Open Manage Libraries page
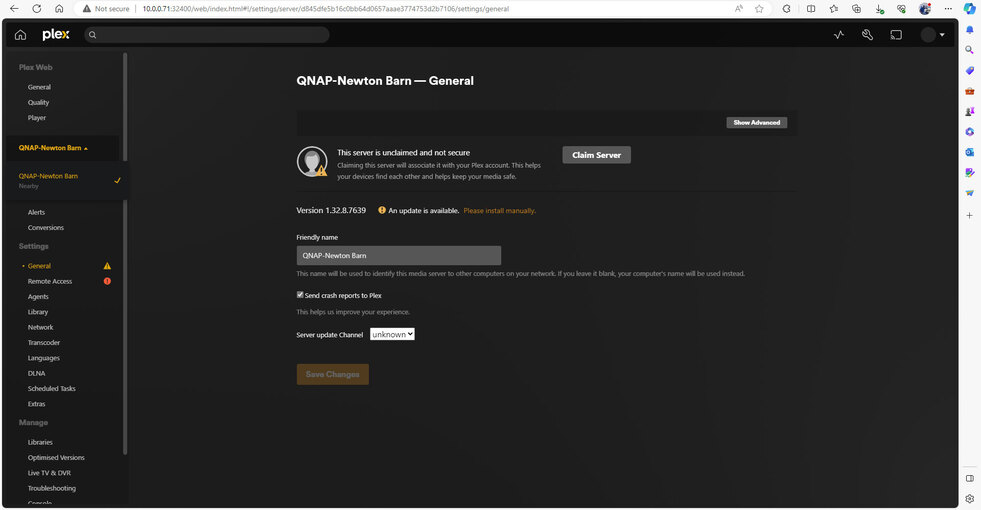 tap(40, 442)
